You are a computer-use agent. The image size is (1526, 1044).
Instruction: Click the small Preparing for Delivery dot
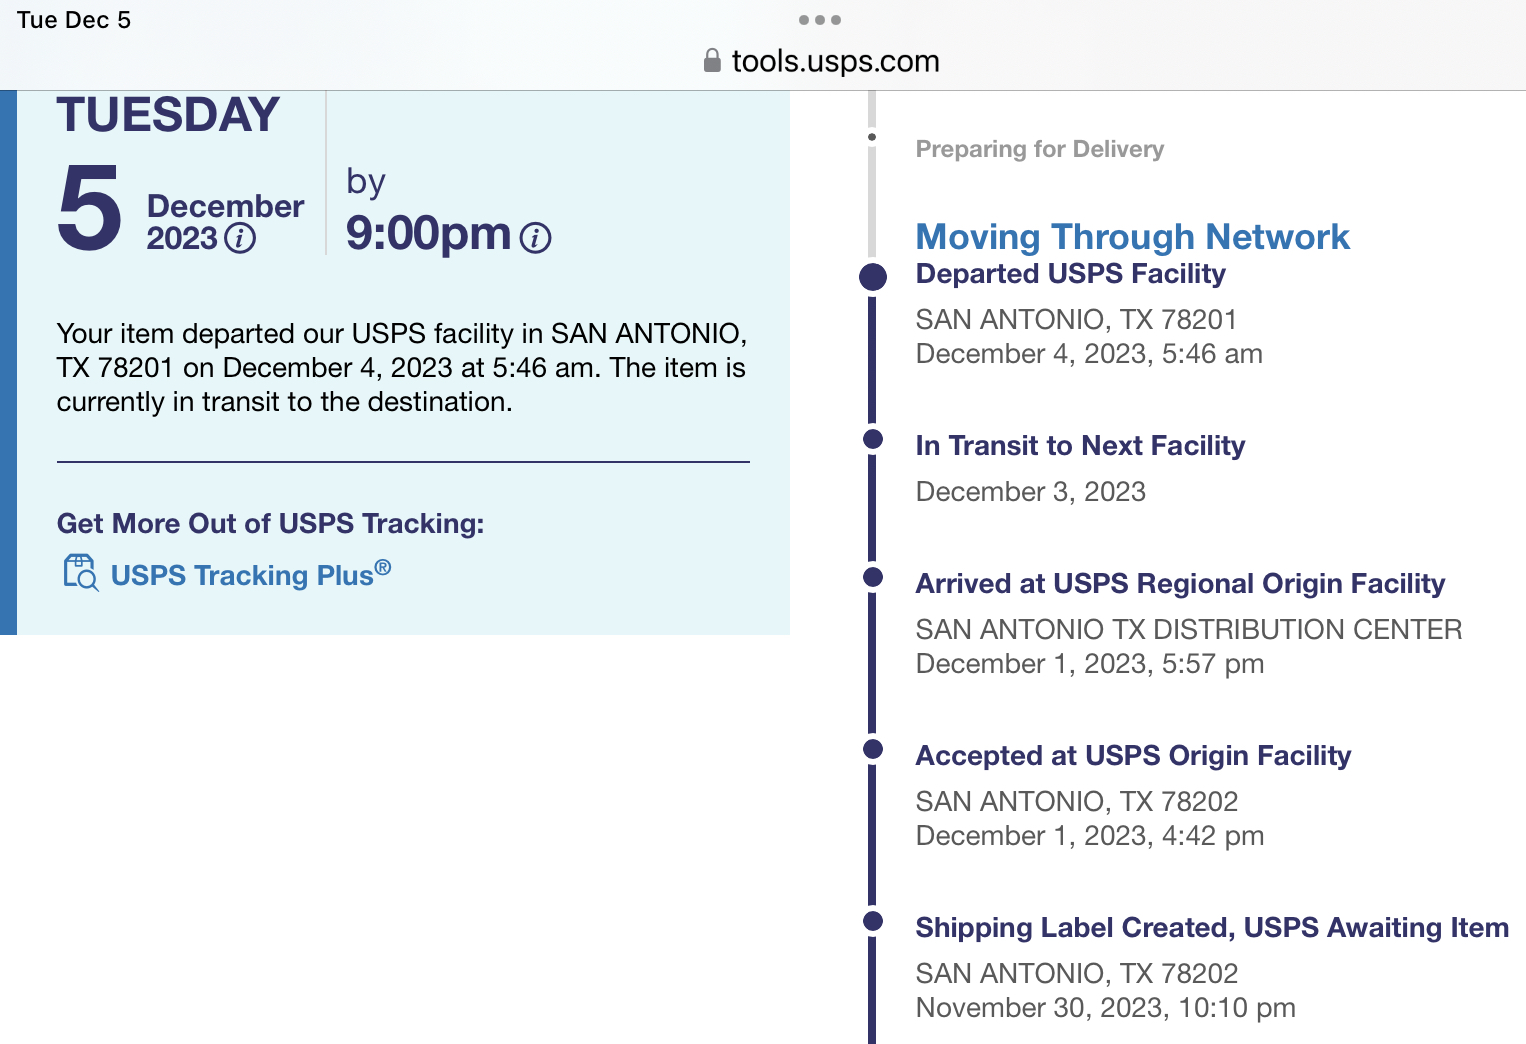[872, 137]
